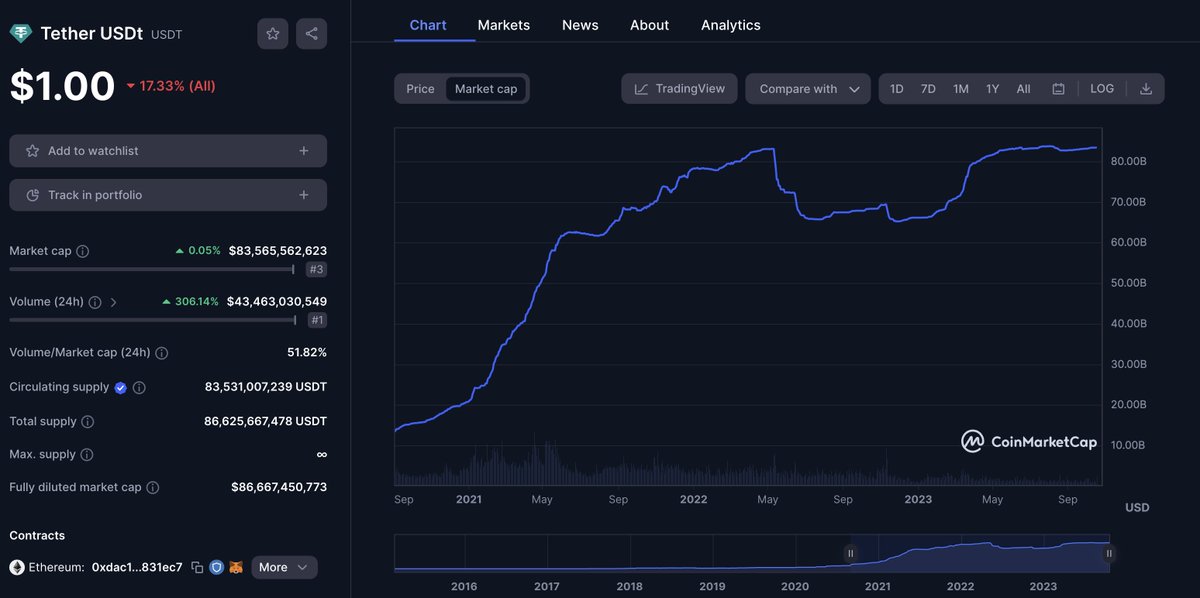This screenshot has height=598, width=1200.
Task: Click the Volume/Market cap info icon
Action: 162,353
